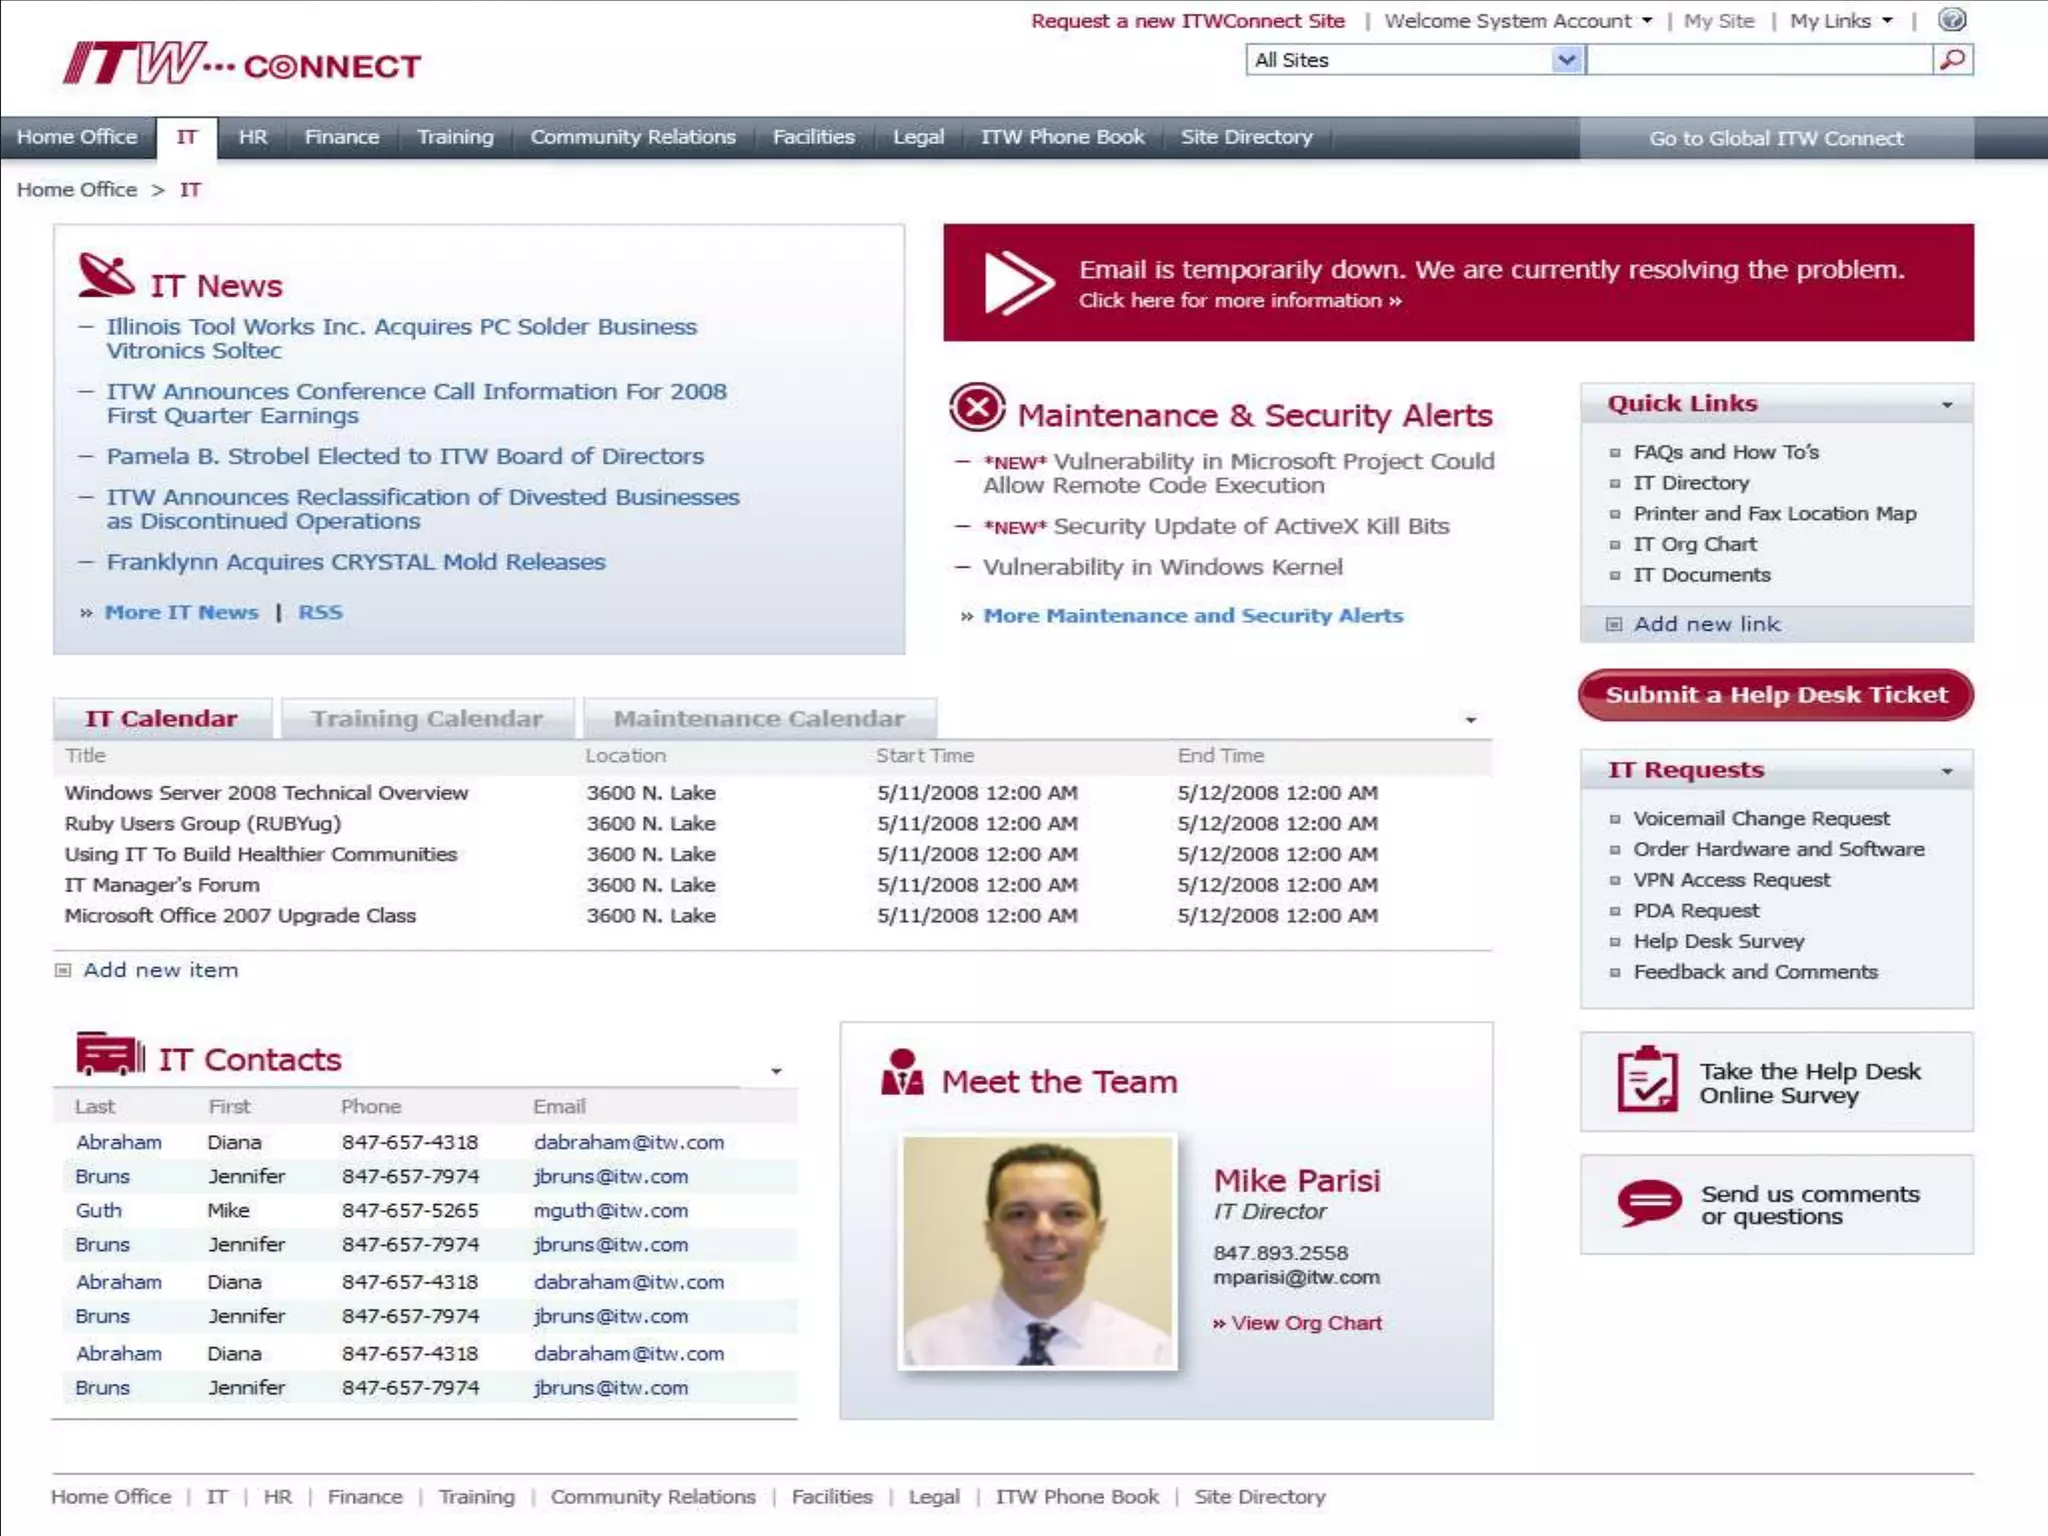Open ITW Phone Book navigation tab
2048x1536 pixels.
(1062, 137)
